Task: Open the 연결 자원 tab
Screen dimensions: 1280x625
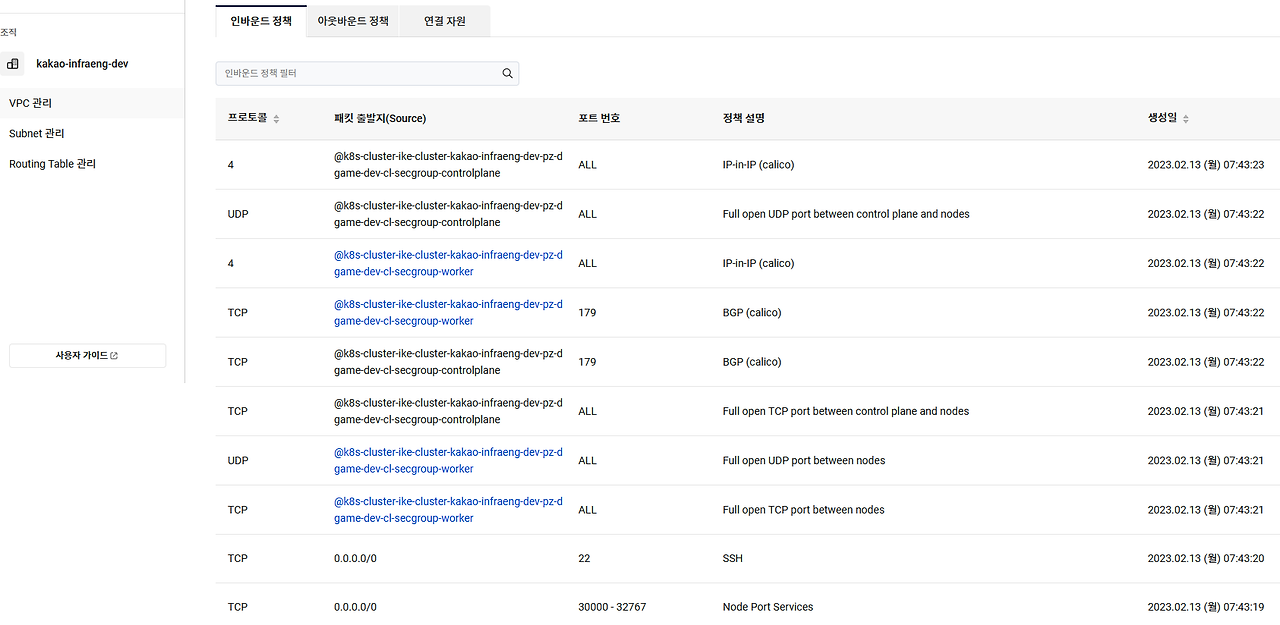Action: click(444, 21)
